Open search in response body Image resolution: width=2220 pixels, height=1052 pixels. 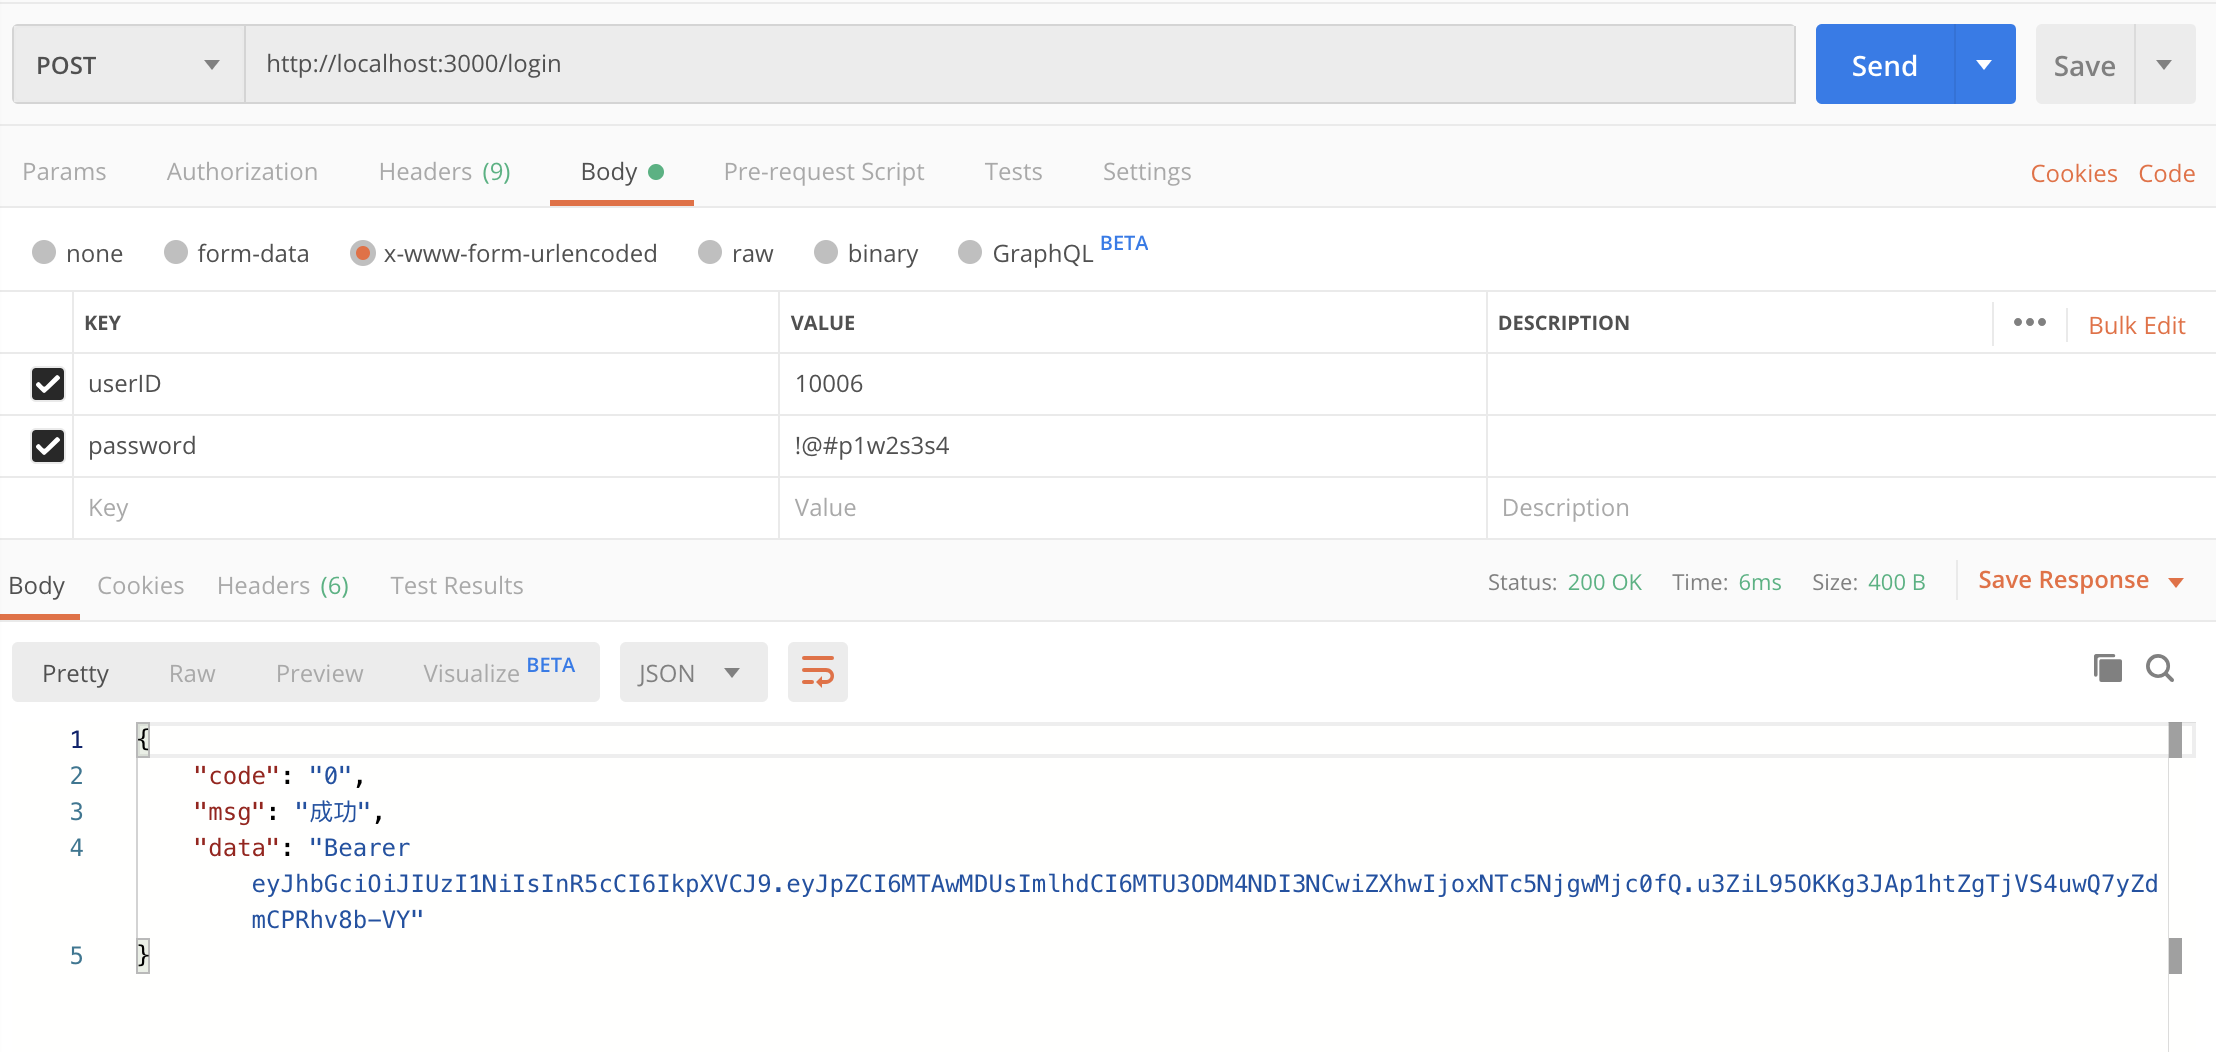(2159, 668)
